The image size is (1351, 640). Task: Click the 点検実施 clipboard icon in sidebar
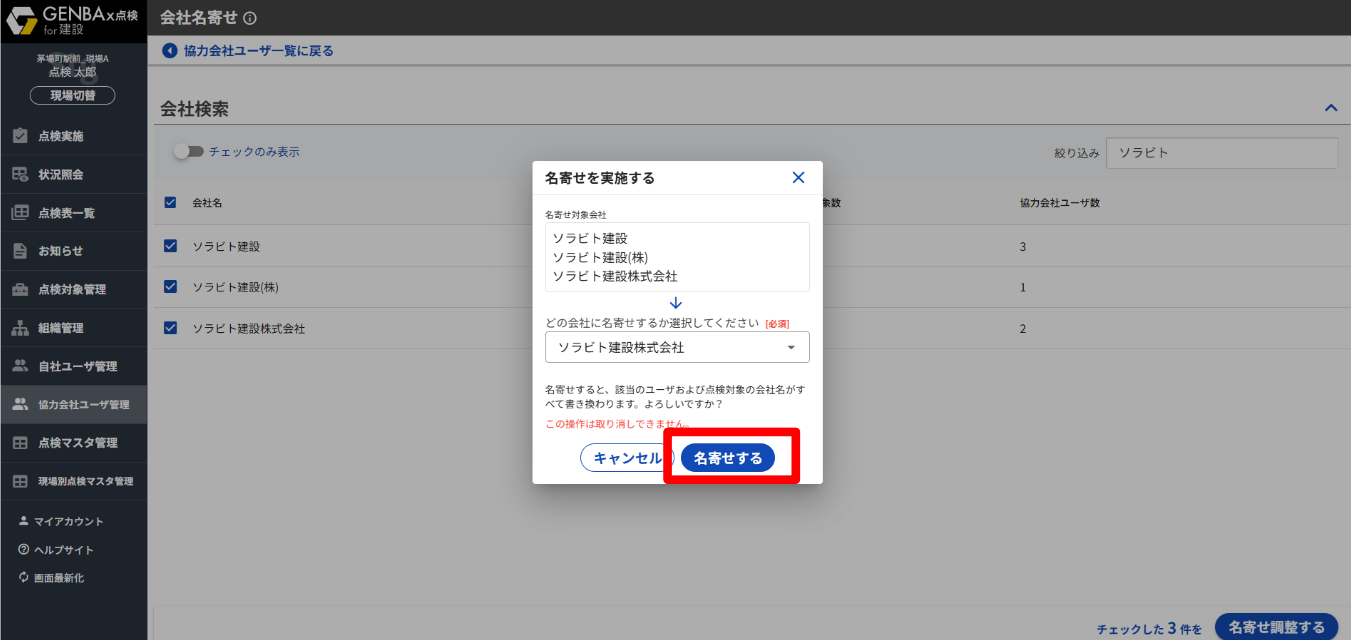[20, 136]
